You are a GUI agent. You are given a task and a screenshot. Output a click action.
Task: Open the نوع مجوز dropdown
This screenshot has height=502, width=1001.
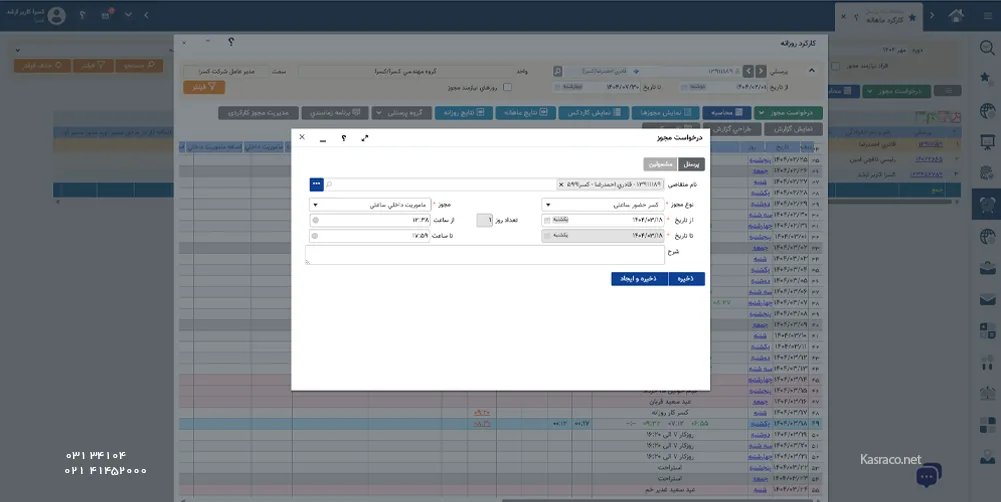548,204
